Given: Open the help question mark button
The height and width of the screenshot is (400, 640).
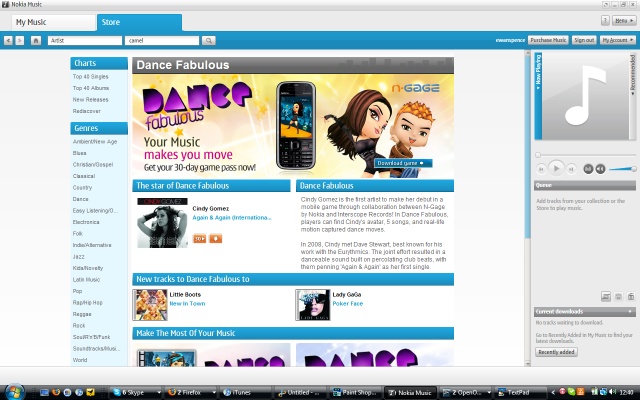Looking at the screenshot, I should [x=605, y=20].
